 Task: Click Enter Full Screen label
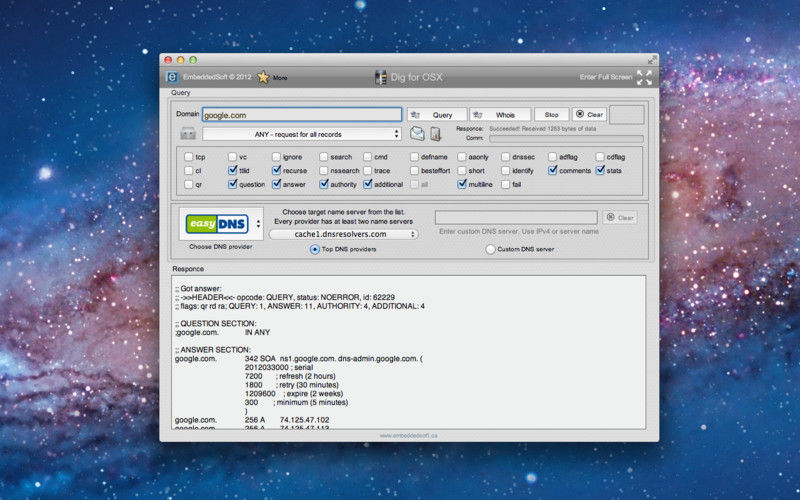pyautogui.click(x=606, y=77)
